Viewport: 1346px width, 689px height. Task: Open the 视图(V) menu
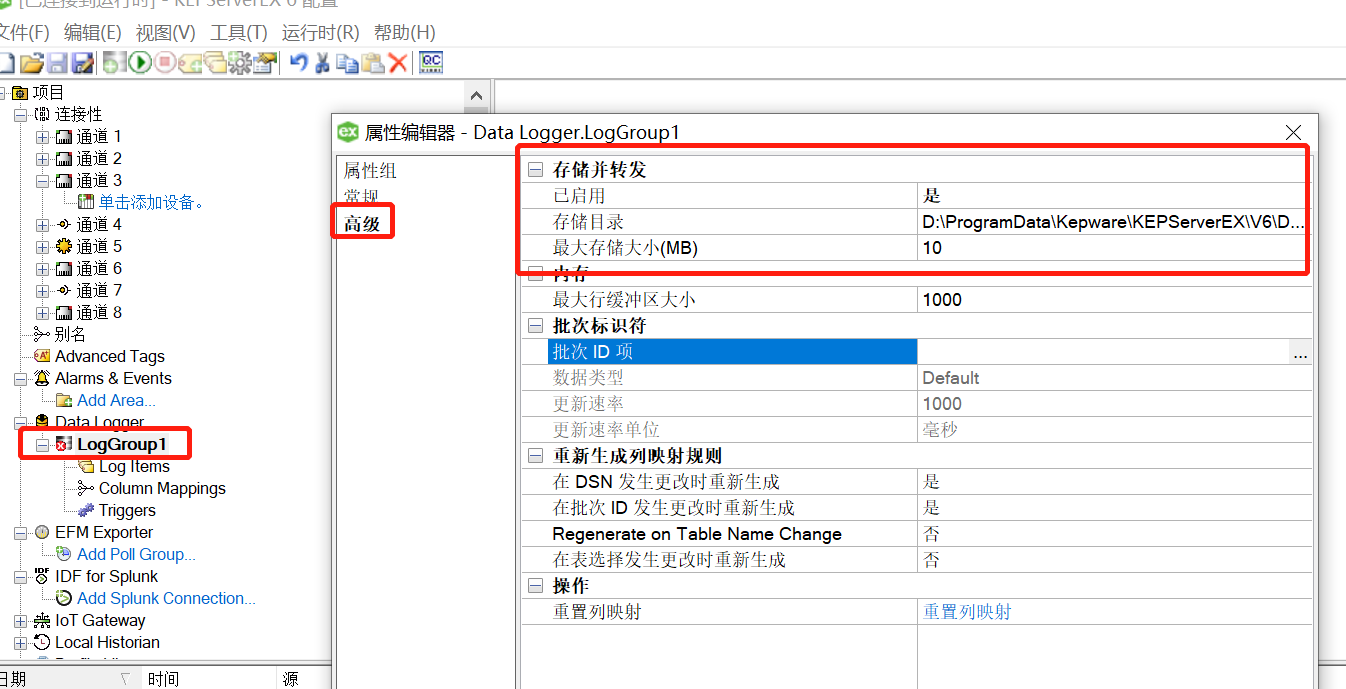tap(166, 33)
